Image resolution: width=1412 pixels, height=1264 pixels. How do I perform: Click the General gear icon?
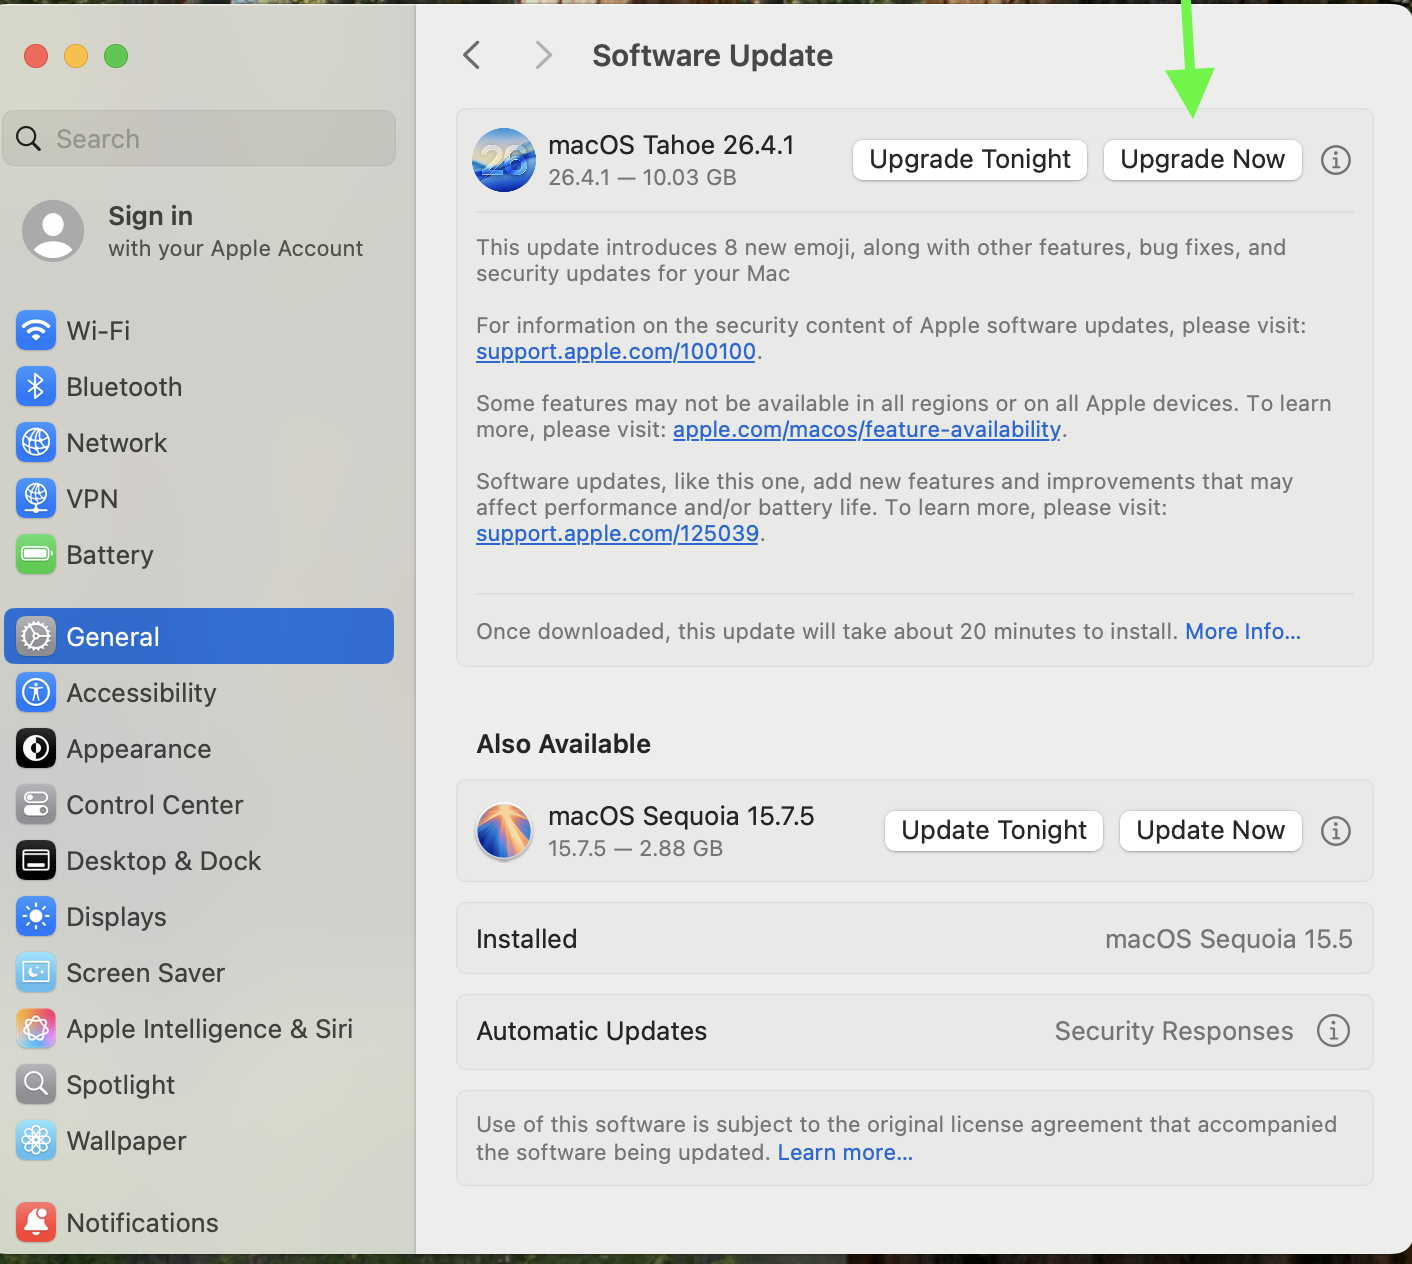coord(36,636)
